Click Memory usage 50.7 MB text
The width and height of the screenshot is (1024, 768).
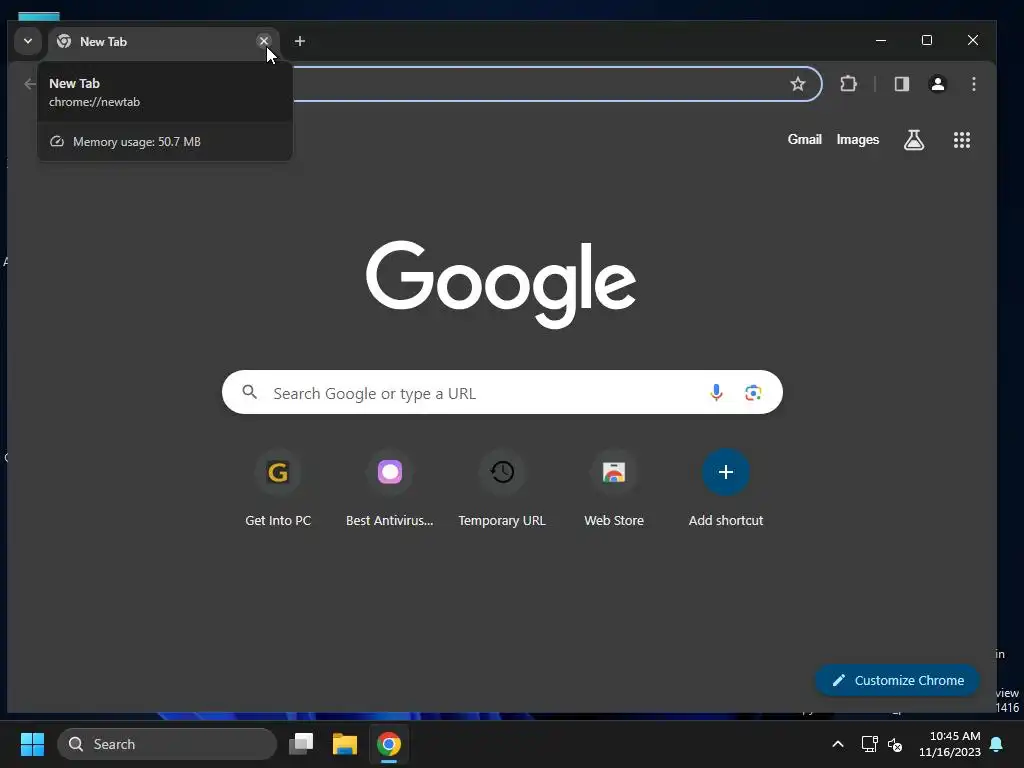pos(136,142)
